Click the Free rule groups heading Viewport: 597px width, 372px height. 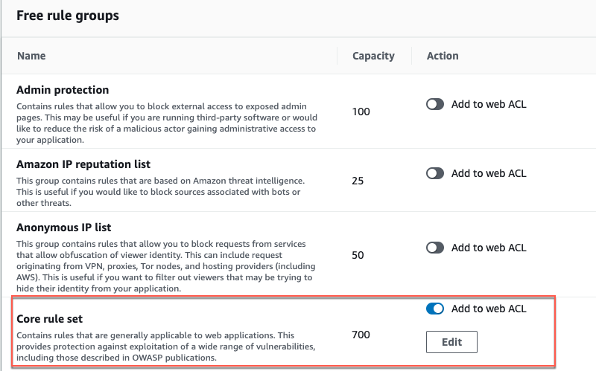tap(68, 16)
